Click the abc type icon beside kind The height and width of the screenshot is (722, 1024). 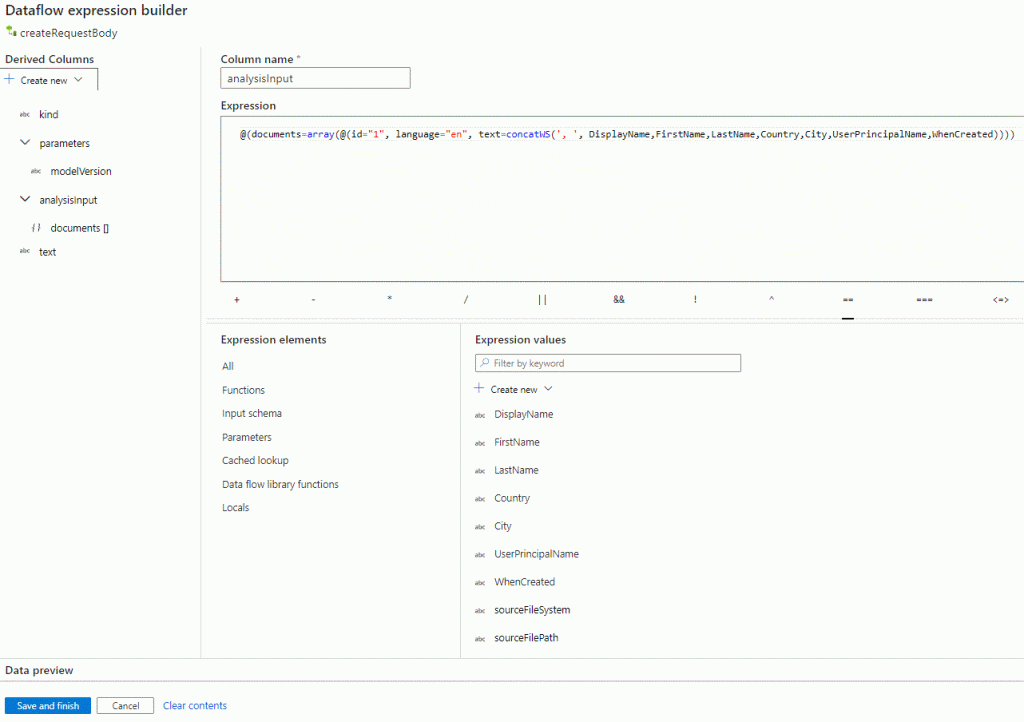25,114
